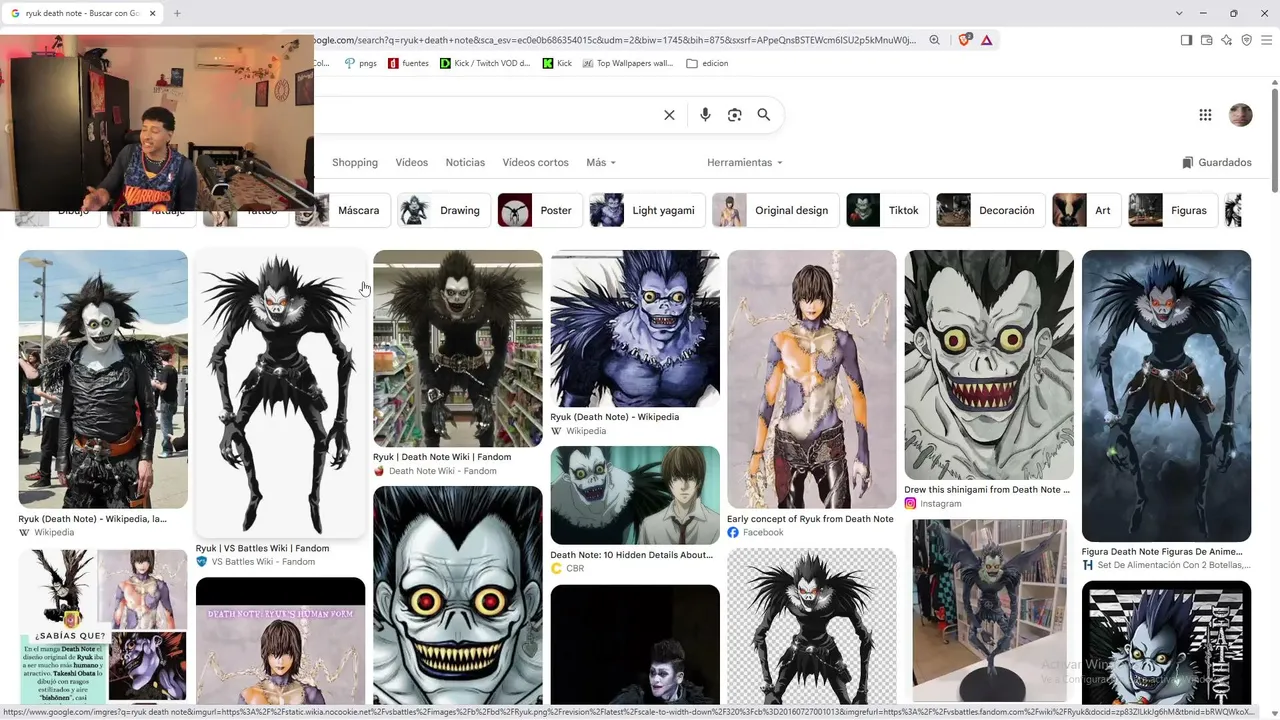Open the Figura Death Note figure image
Viewport: 1280px width, 720px height.
pyautogui.click(x=1166, y=395)
